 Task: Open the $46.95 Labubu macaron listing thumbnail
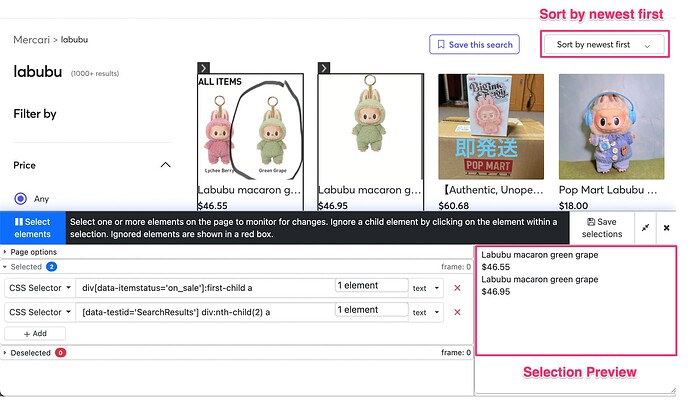(371, 127)
